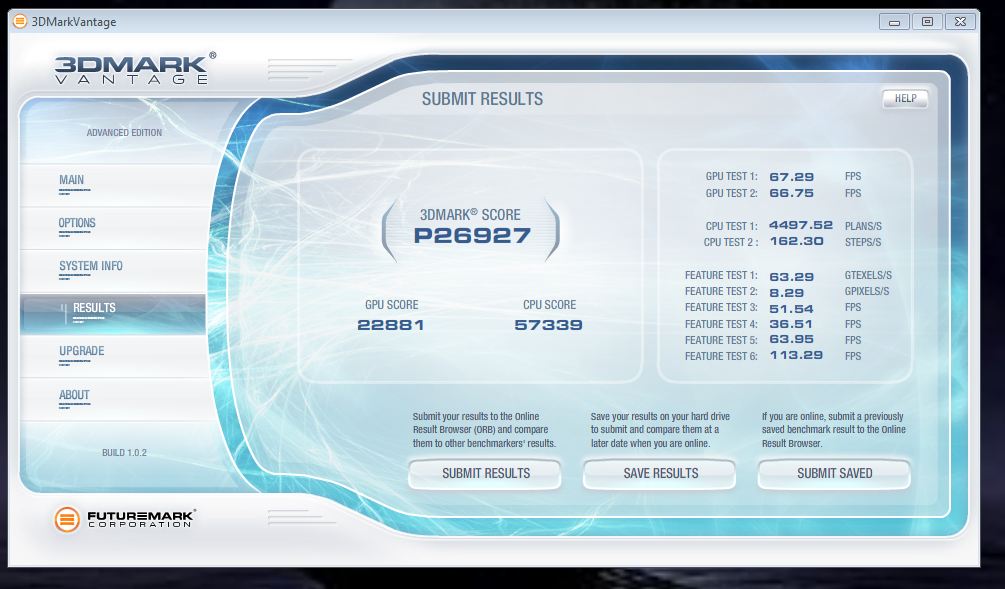Click the Submit Results page heading
The image size is (1005, 589).
[482, 99]
